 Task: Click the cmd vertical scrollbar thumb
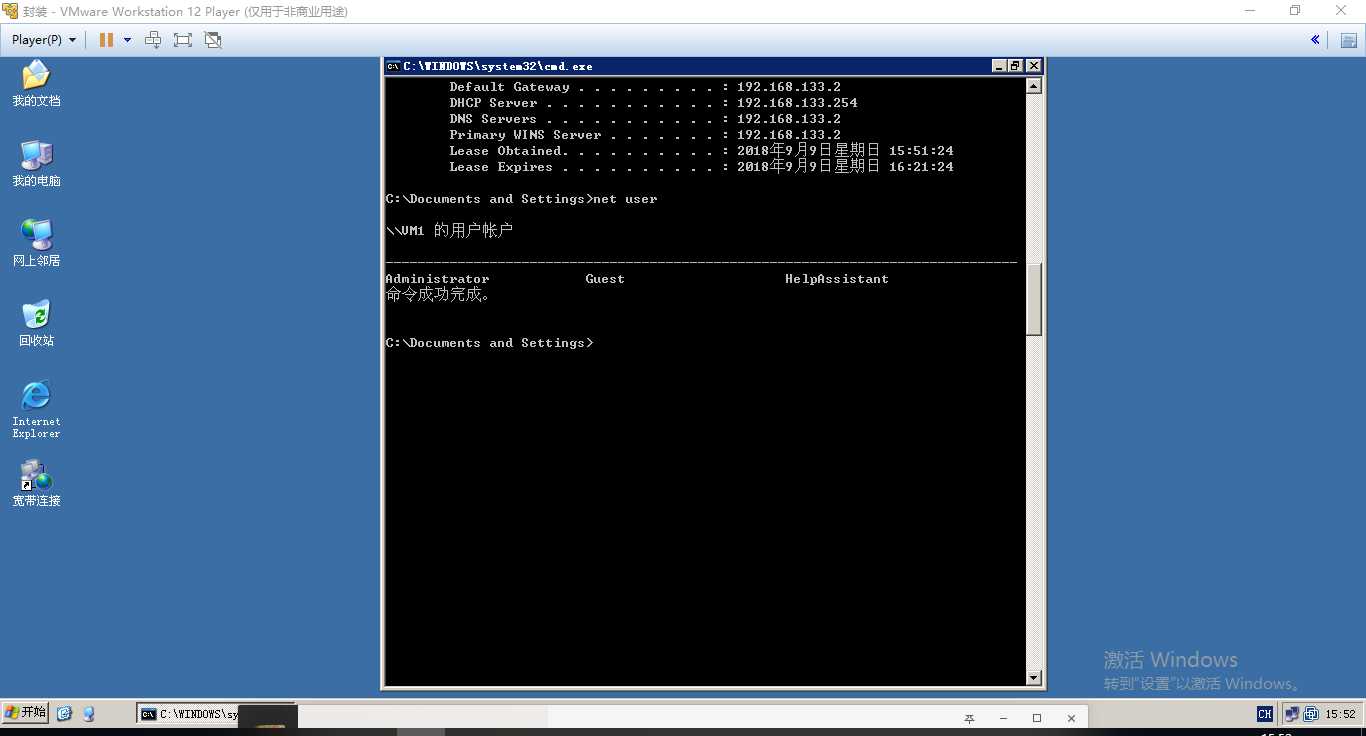point(1034,299)
